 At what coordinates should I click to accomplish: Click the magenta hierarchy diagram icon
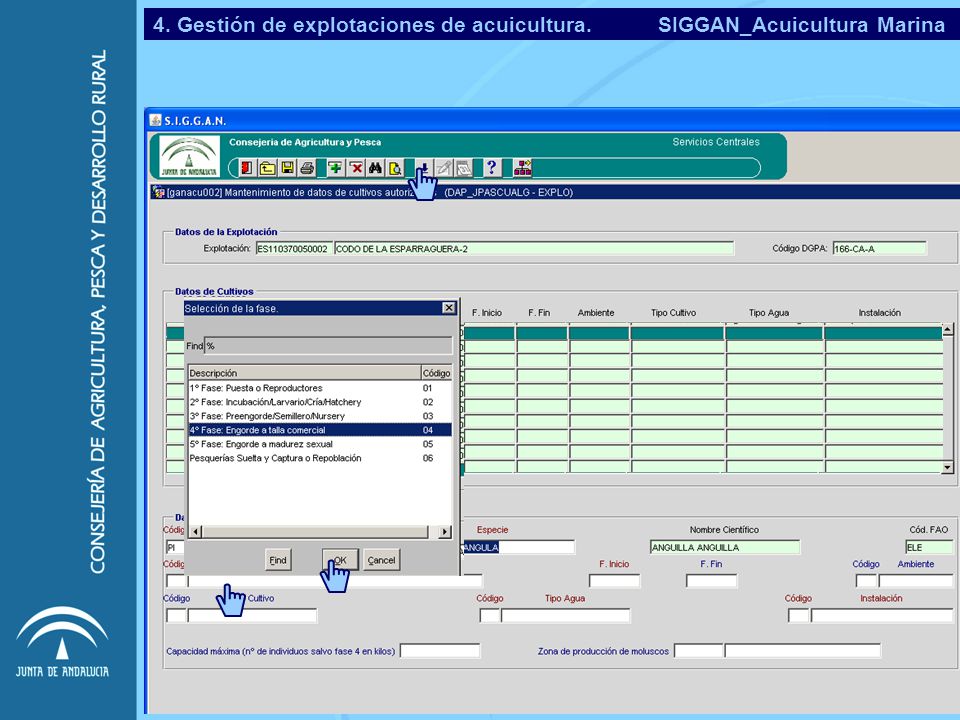(522, 168)
